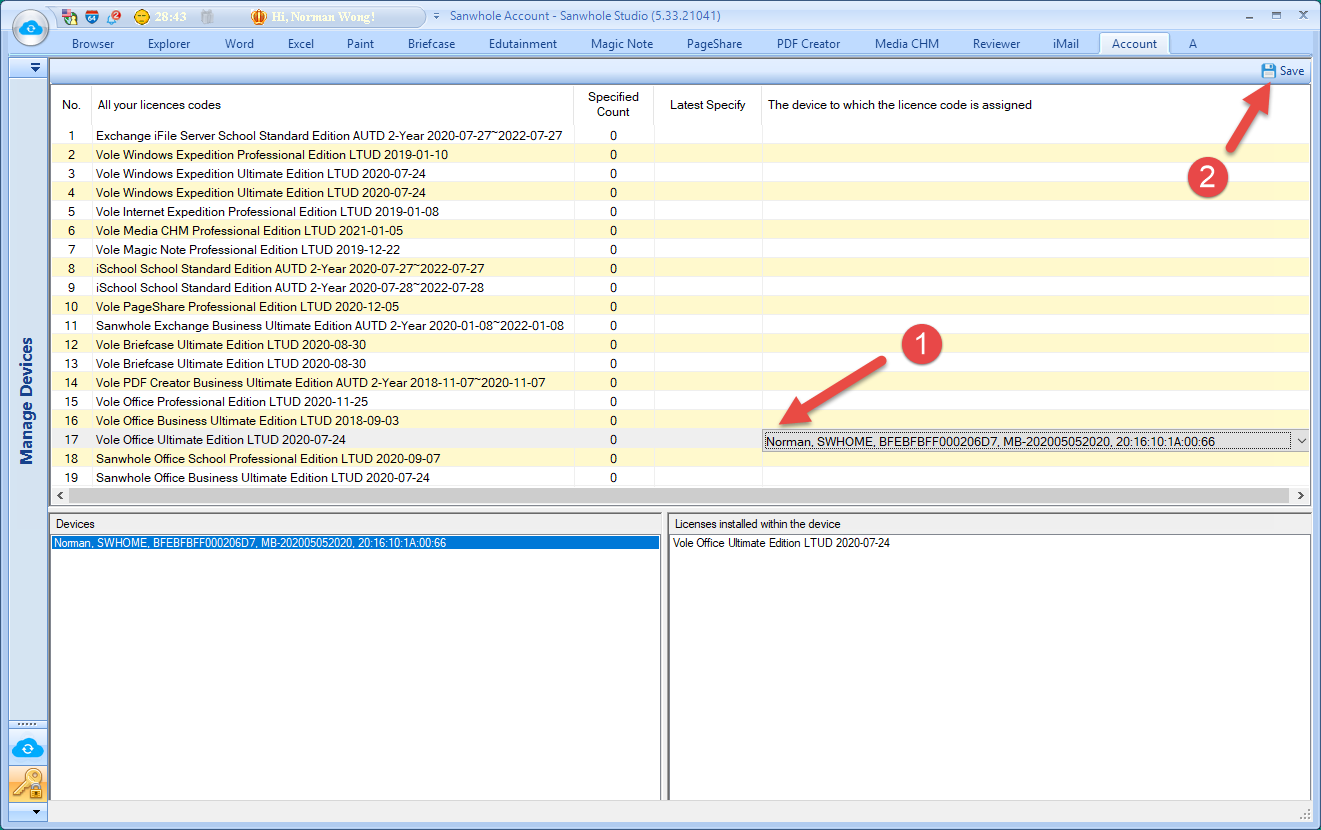Click the sidebar cloud sync icon
The width and height of the screenshot is (1321, 830).
tap(28, 748)
